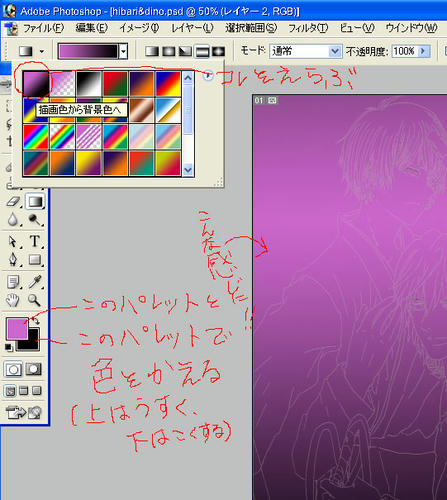Pick the chrome blue-sky gradient preset
Viewport: 447px width, 500px height.
coord(168,110)
